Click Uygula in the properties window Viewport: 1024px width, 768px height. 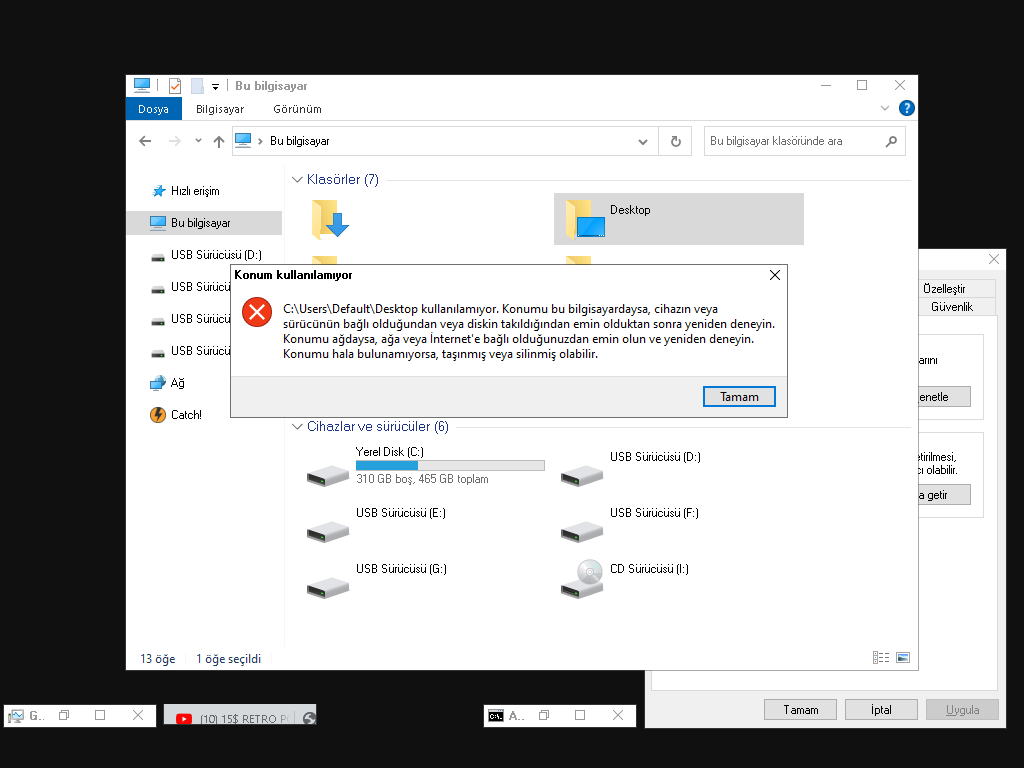pos(962,710)
